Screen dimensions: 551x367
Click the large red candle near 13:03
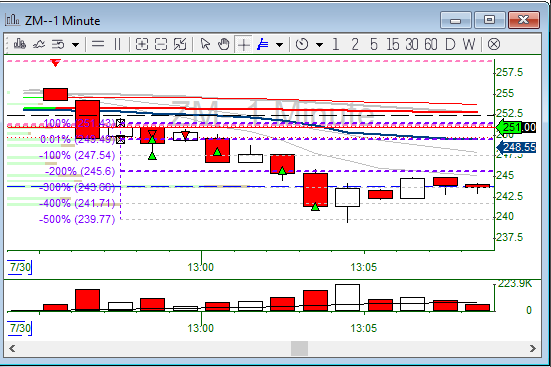click(x=316, y=190)
